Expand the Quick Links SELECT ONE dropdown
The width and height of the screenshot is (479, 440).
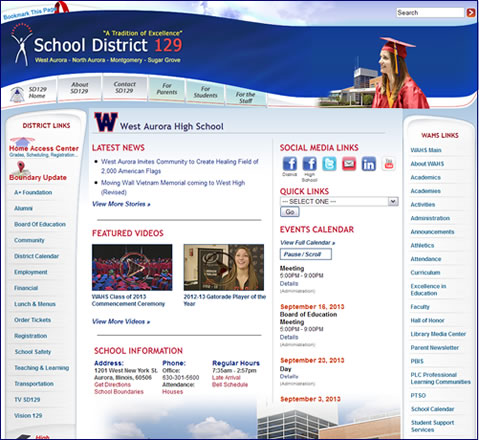pos(339,201)
